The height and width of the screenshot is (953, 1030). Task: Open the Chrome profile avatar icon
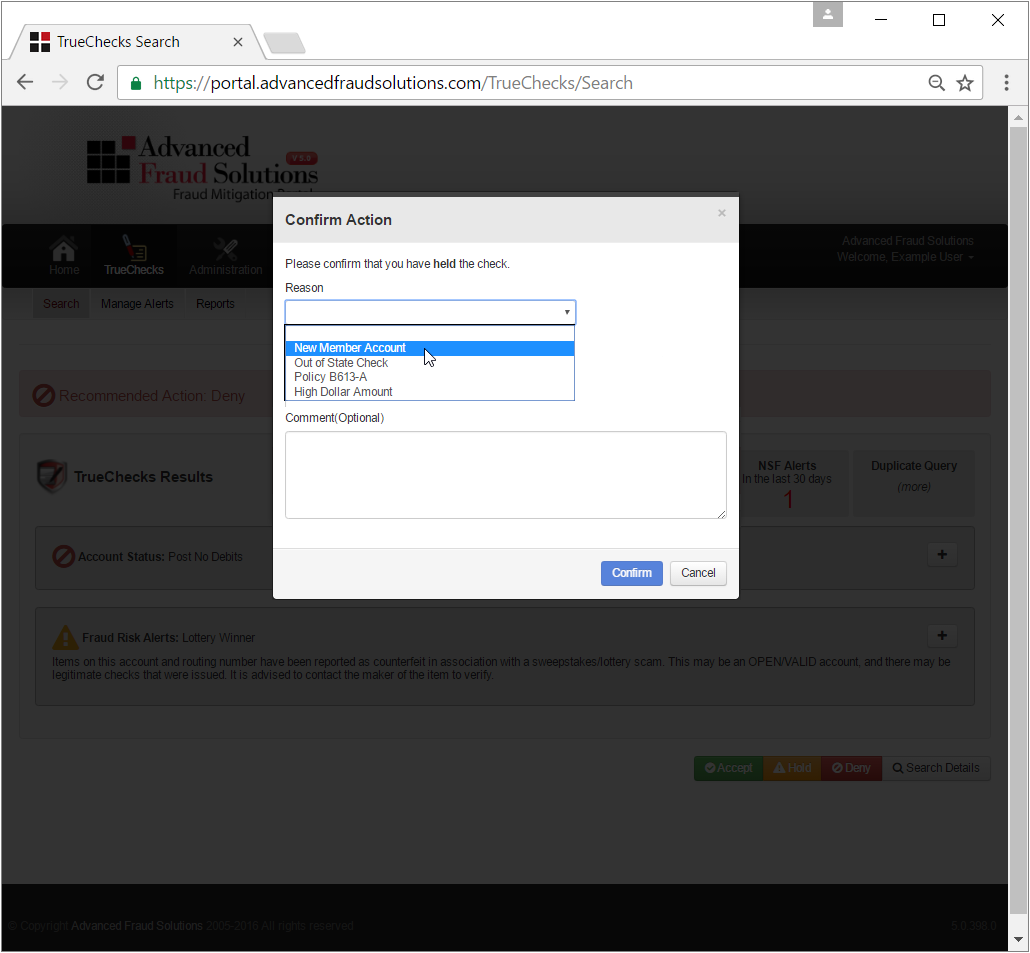tap(828, 14)
